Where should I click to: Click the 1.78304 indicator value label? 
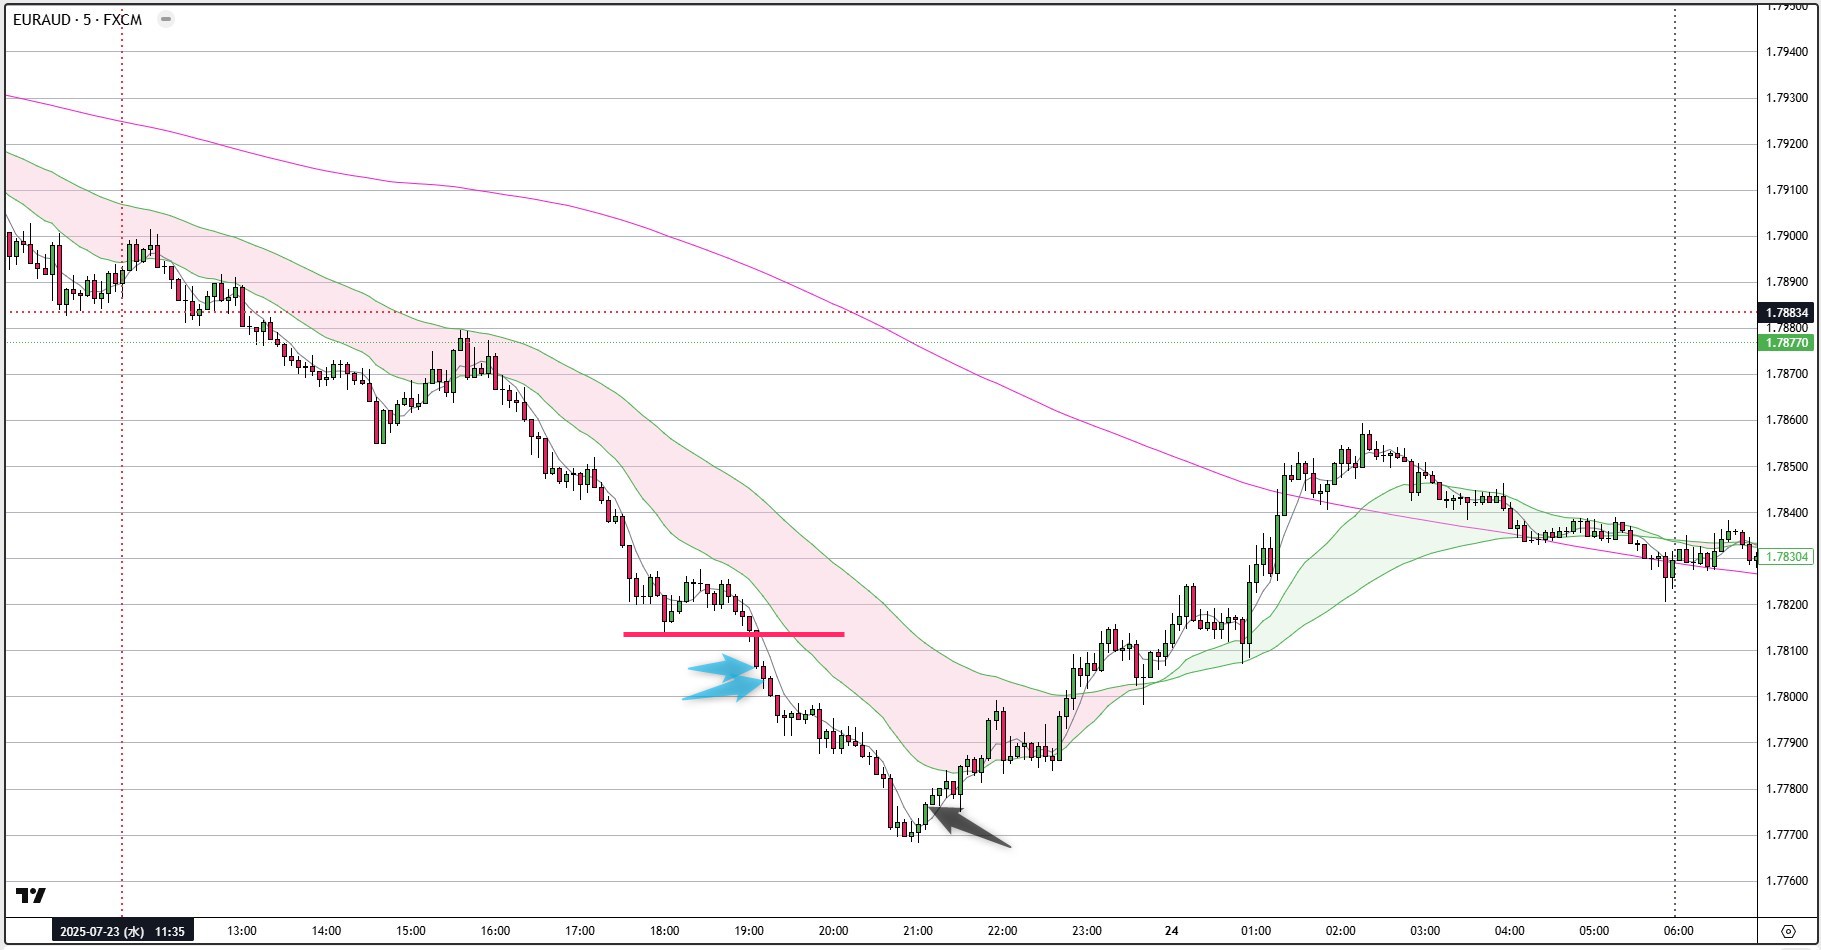[x=1787, y=557]
